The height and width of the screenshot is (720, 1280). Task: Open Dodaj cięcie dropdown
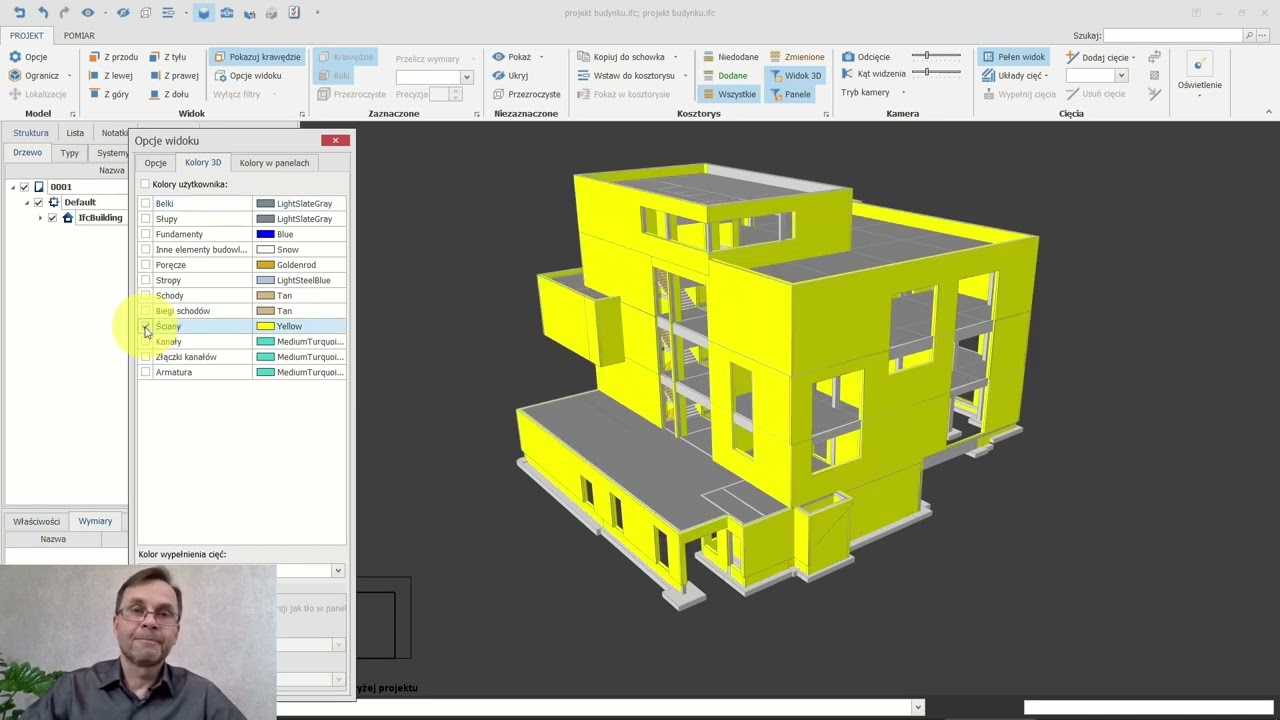[x=1100, y=57]
